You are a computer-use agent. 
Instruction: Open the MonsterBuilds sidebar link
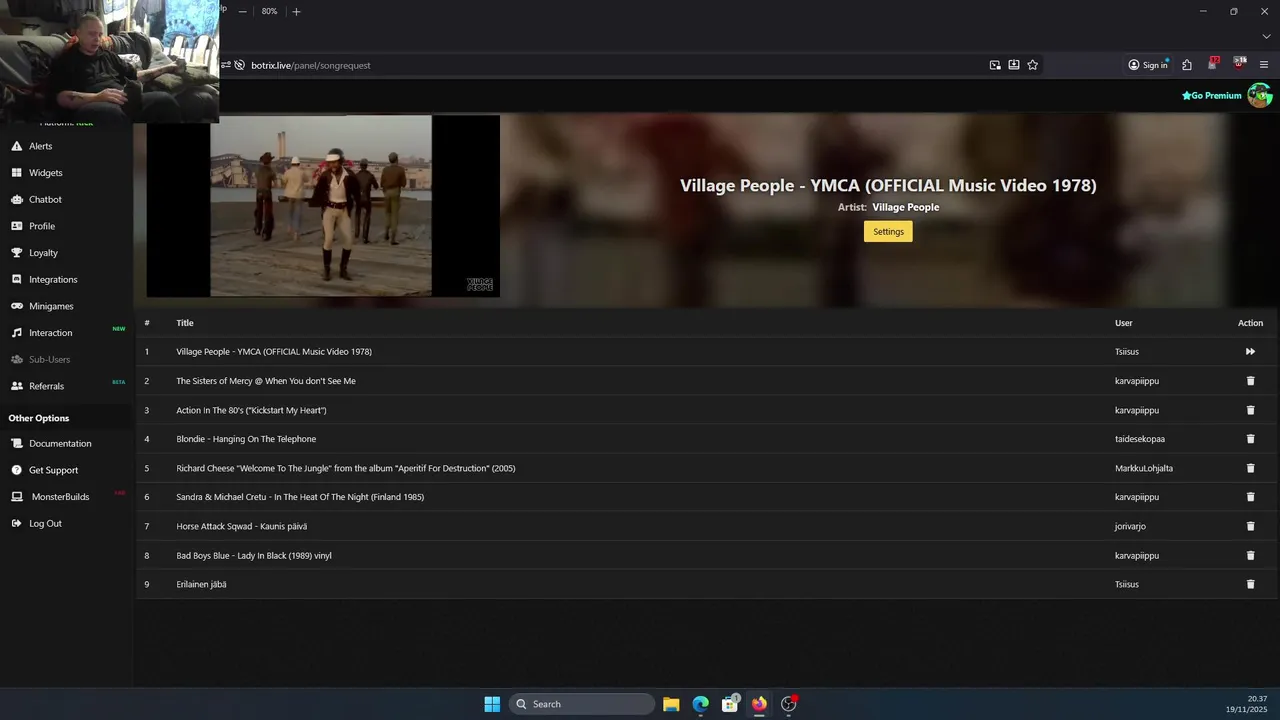(60, 497)
